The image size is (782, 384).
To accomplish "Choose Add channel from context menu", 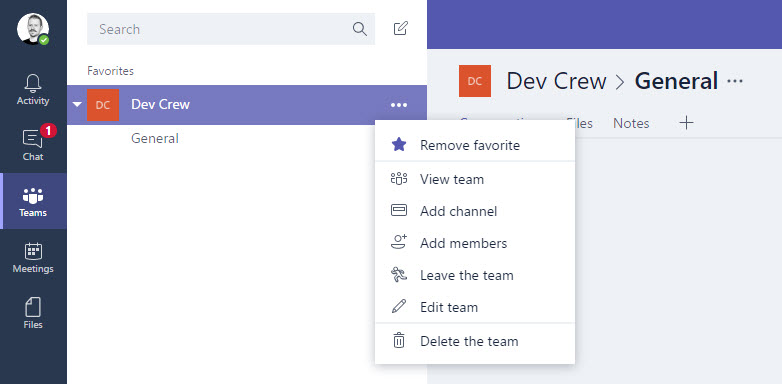I will (475, 211).
